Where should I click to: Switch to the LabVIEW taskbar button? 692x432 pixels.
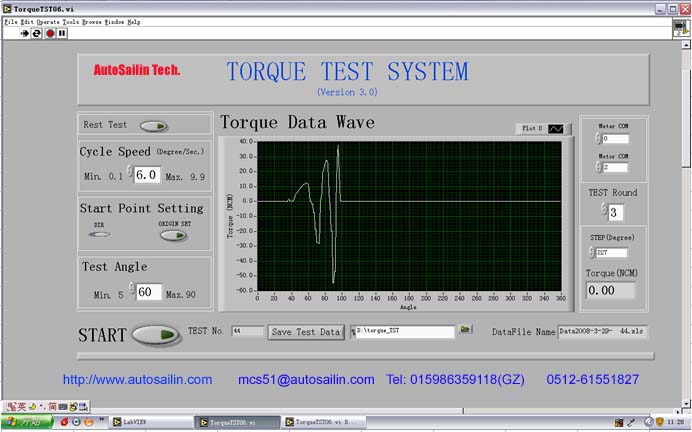[x=150, y=422]
